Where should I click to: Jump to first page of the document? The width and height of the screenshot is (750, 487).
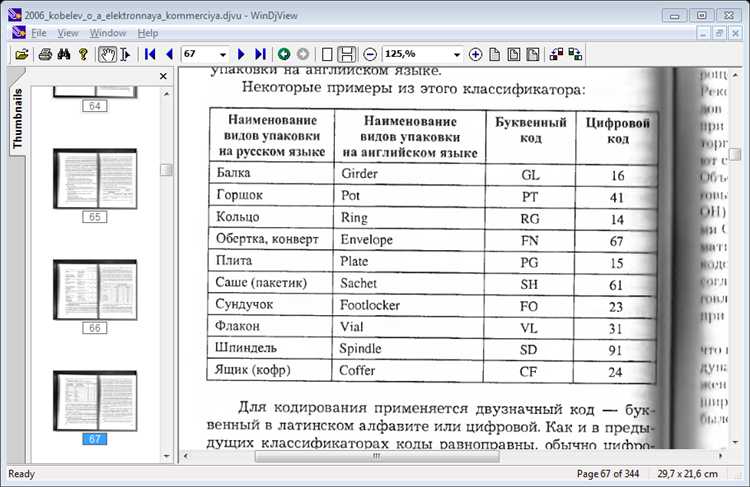[x=150, y=55]
